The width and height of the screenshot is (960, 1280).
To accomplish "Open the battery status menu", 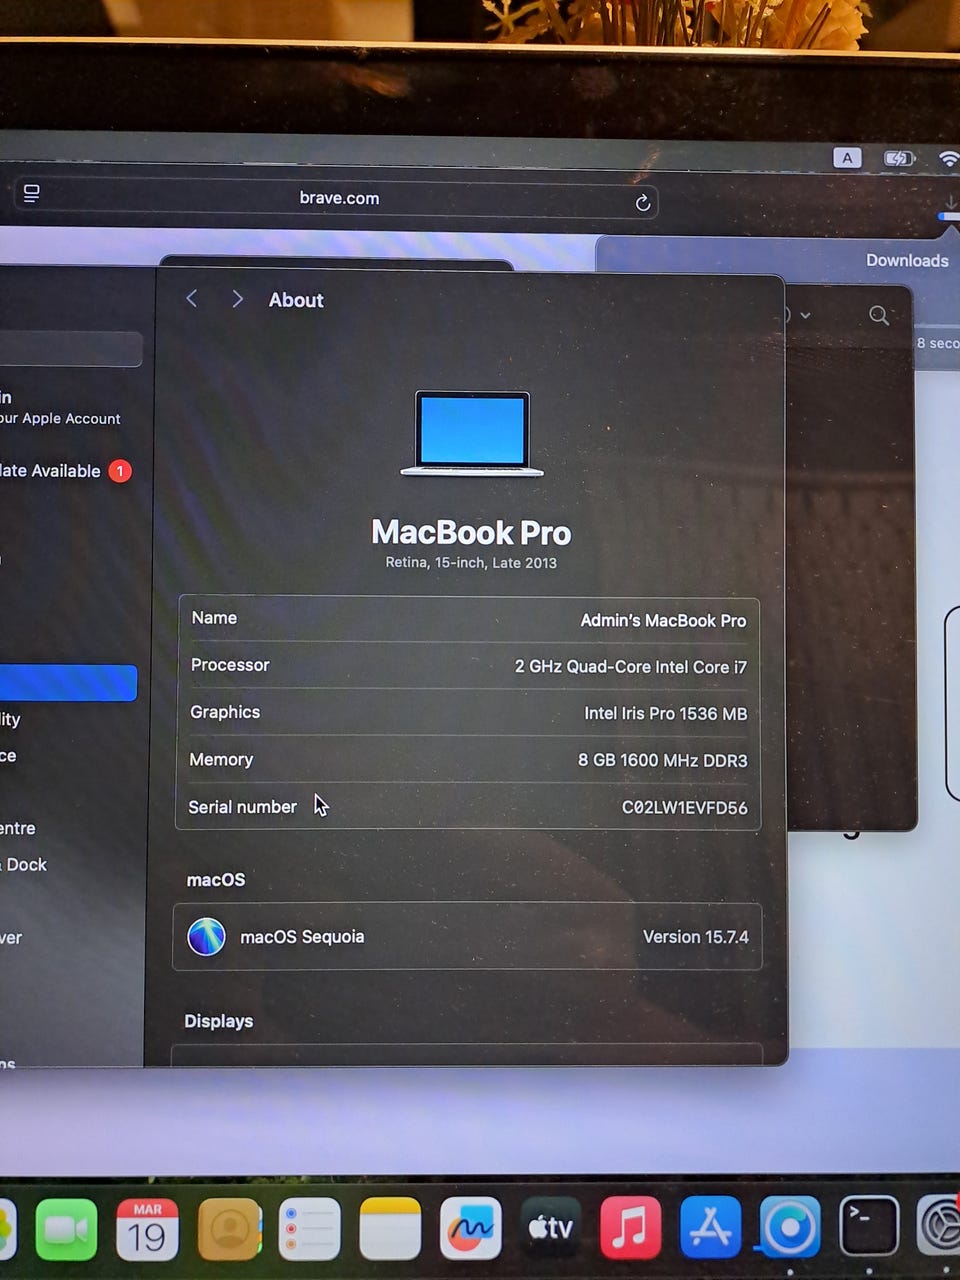I will [x=899, y=158].
